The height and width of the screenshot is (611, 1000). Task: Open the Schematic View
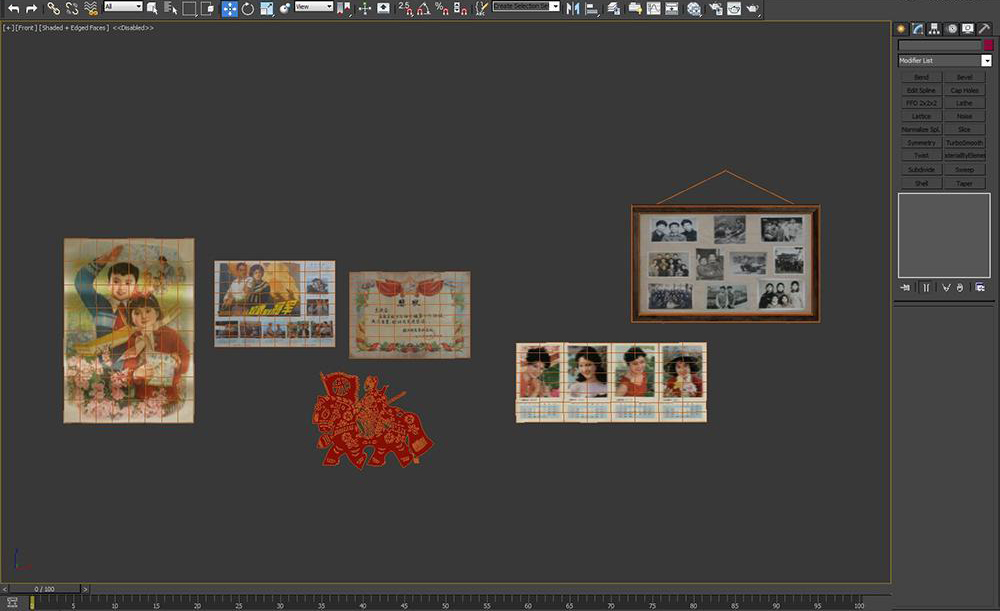click(672, 8)
